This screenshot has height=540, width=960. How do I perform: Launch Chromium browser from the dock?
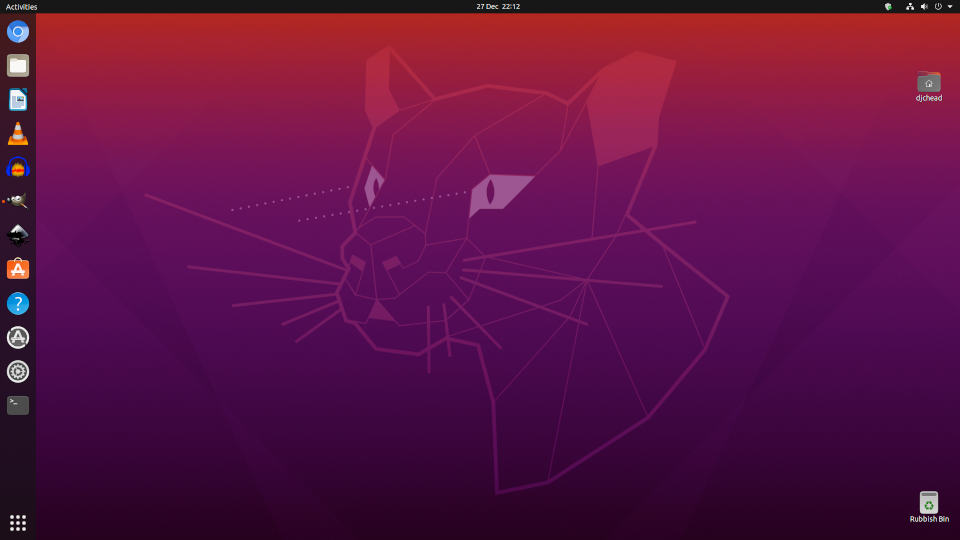pyautogui.click(x=18, y=32)
